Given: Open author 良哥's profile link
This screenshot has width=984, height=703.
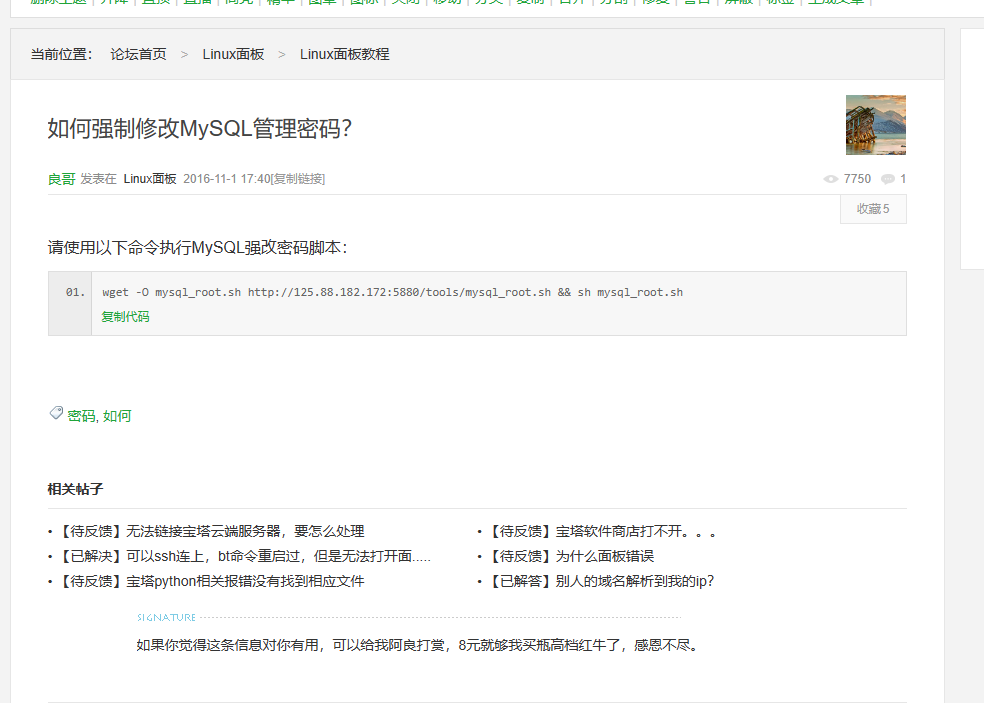Looking at the screenshot, I should point(61,179).
